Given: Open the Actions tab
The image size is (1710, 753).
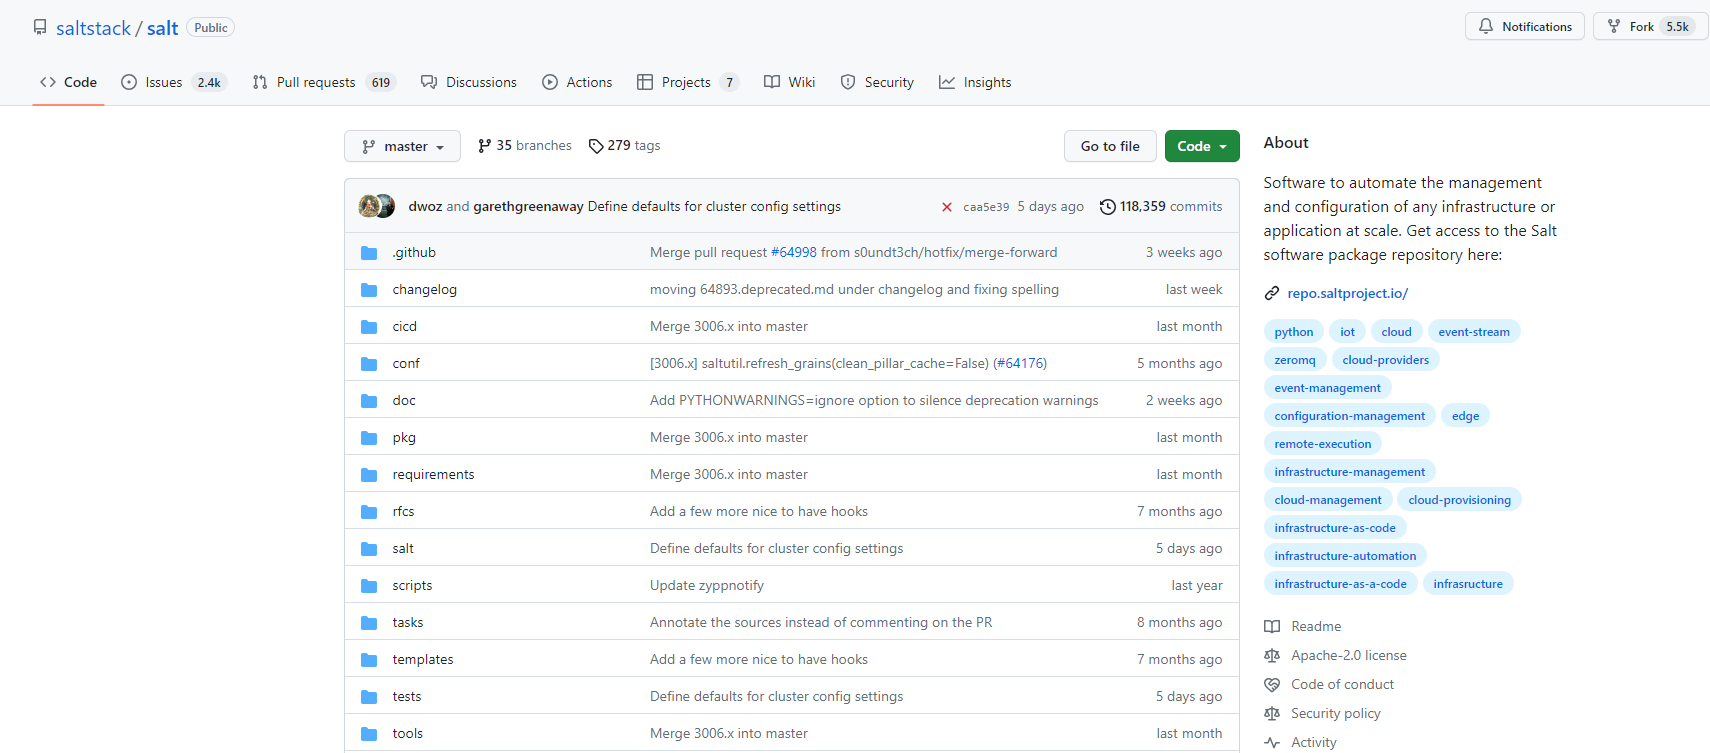Looking at the screenshot, I should tap(577, 82).
